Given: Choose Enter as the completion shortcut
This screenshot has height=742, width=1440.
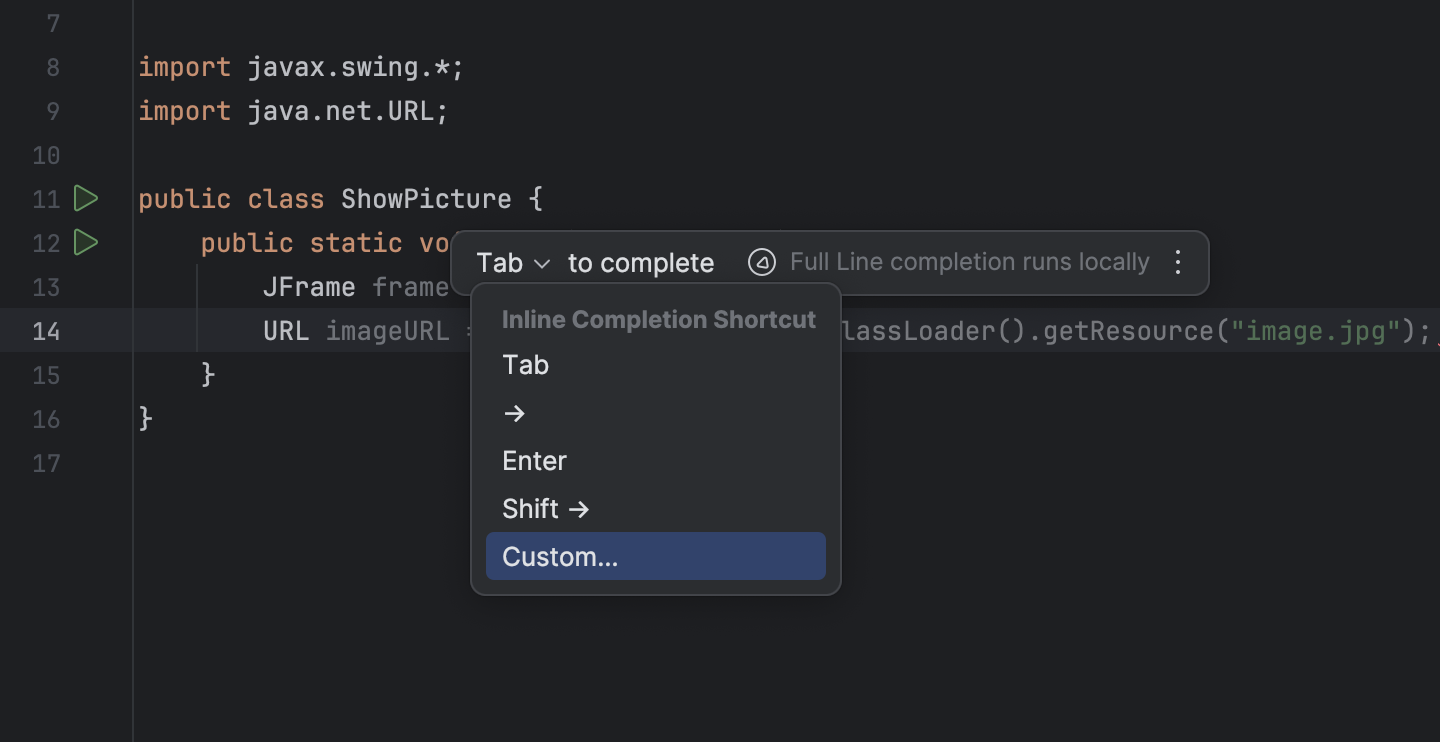Looking at the screenshot, I should tap(534, 460).
